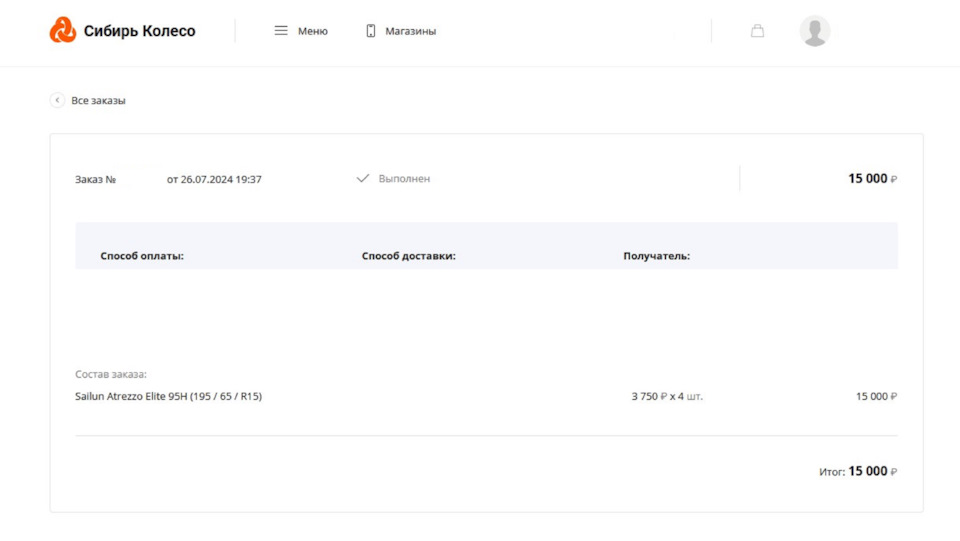Open the shopping bag cart icon
This screenshot has width=960, height=541.
pos(757,31)
